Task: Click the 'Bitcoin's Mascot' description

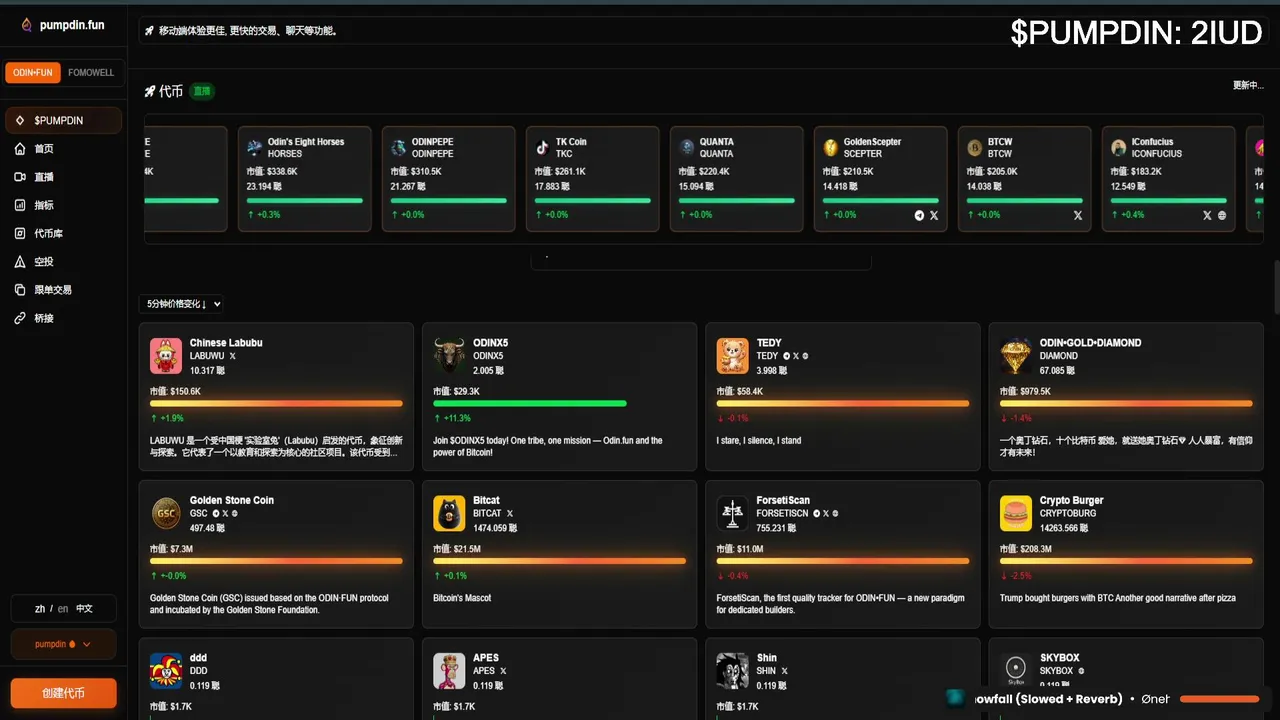Action: click(x=462, y=598)
